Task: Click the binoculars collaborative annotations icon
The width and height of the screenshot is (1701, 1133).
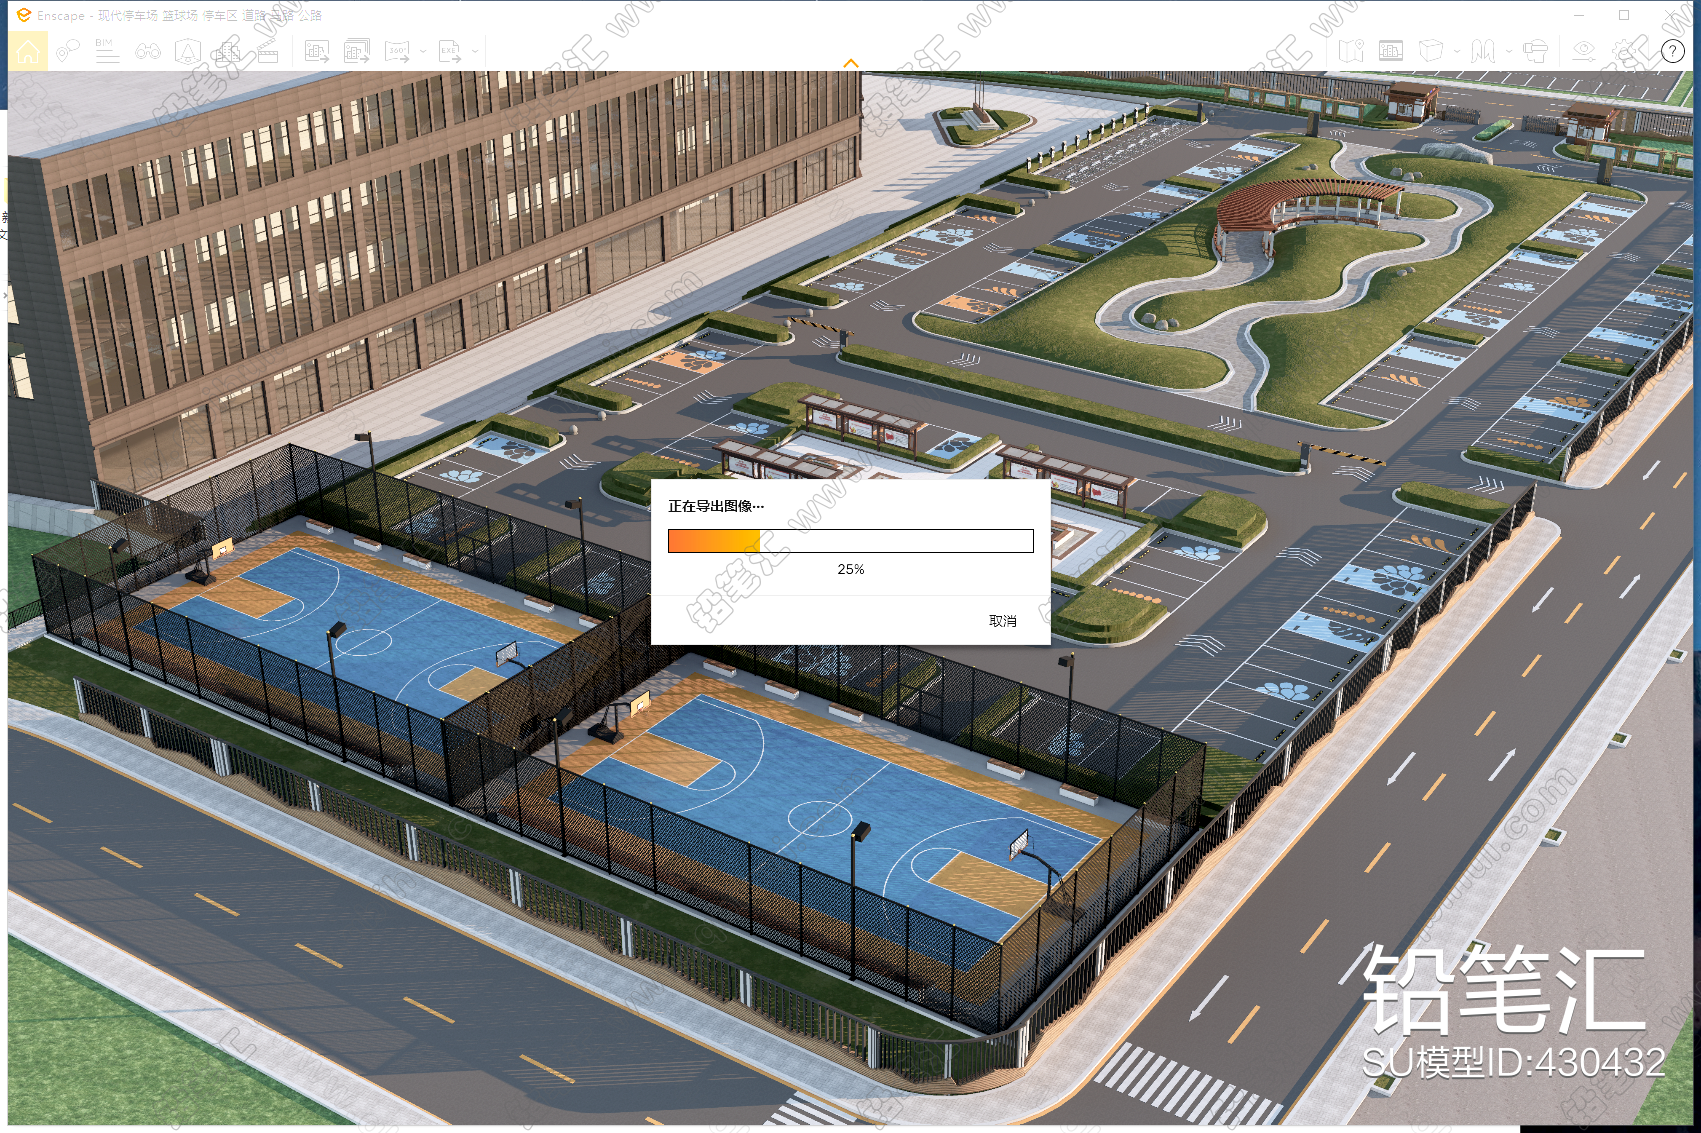Action: (148, 51)
